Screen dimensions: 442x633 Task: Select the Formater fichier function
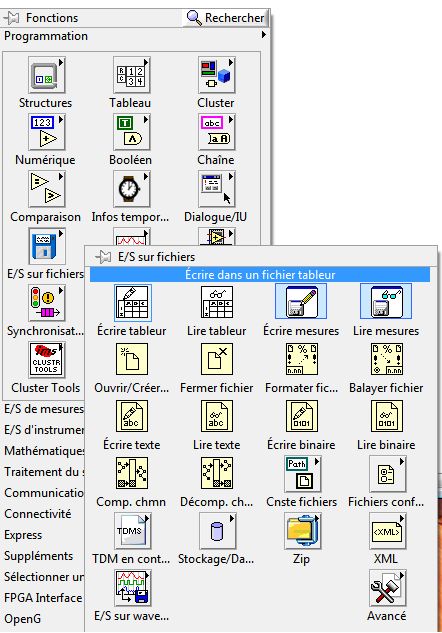(302, 359)
